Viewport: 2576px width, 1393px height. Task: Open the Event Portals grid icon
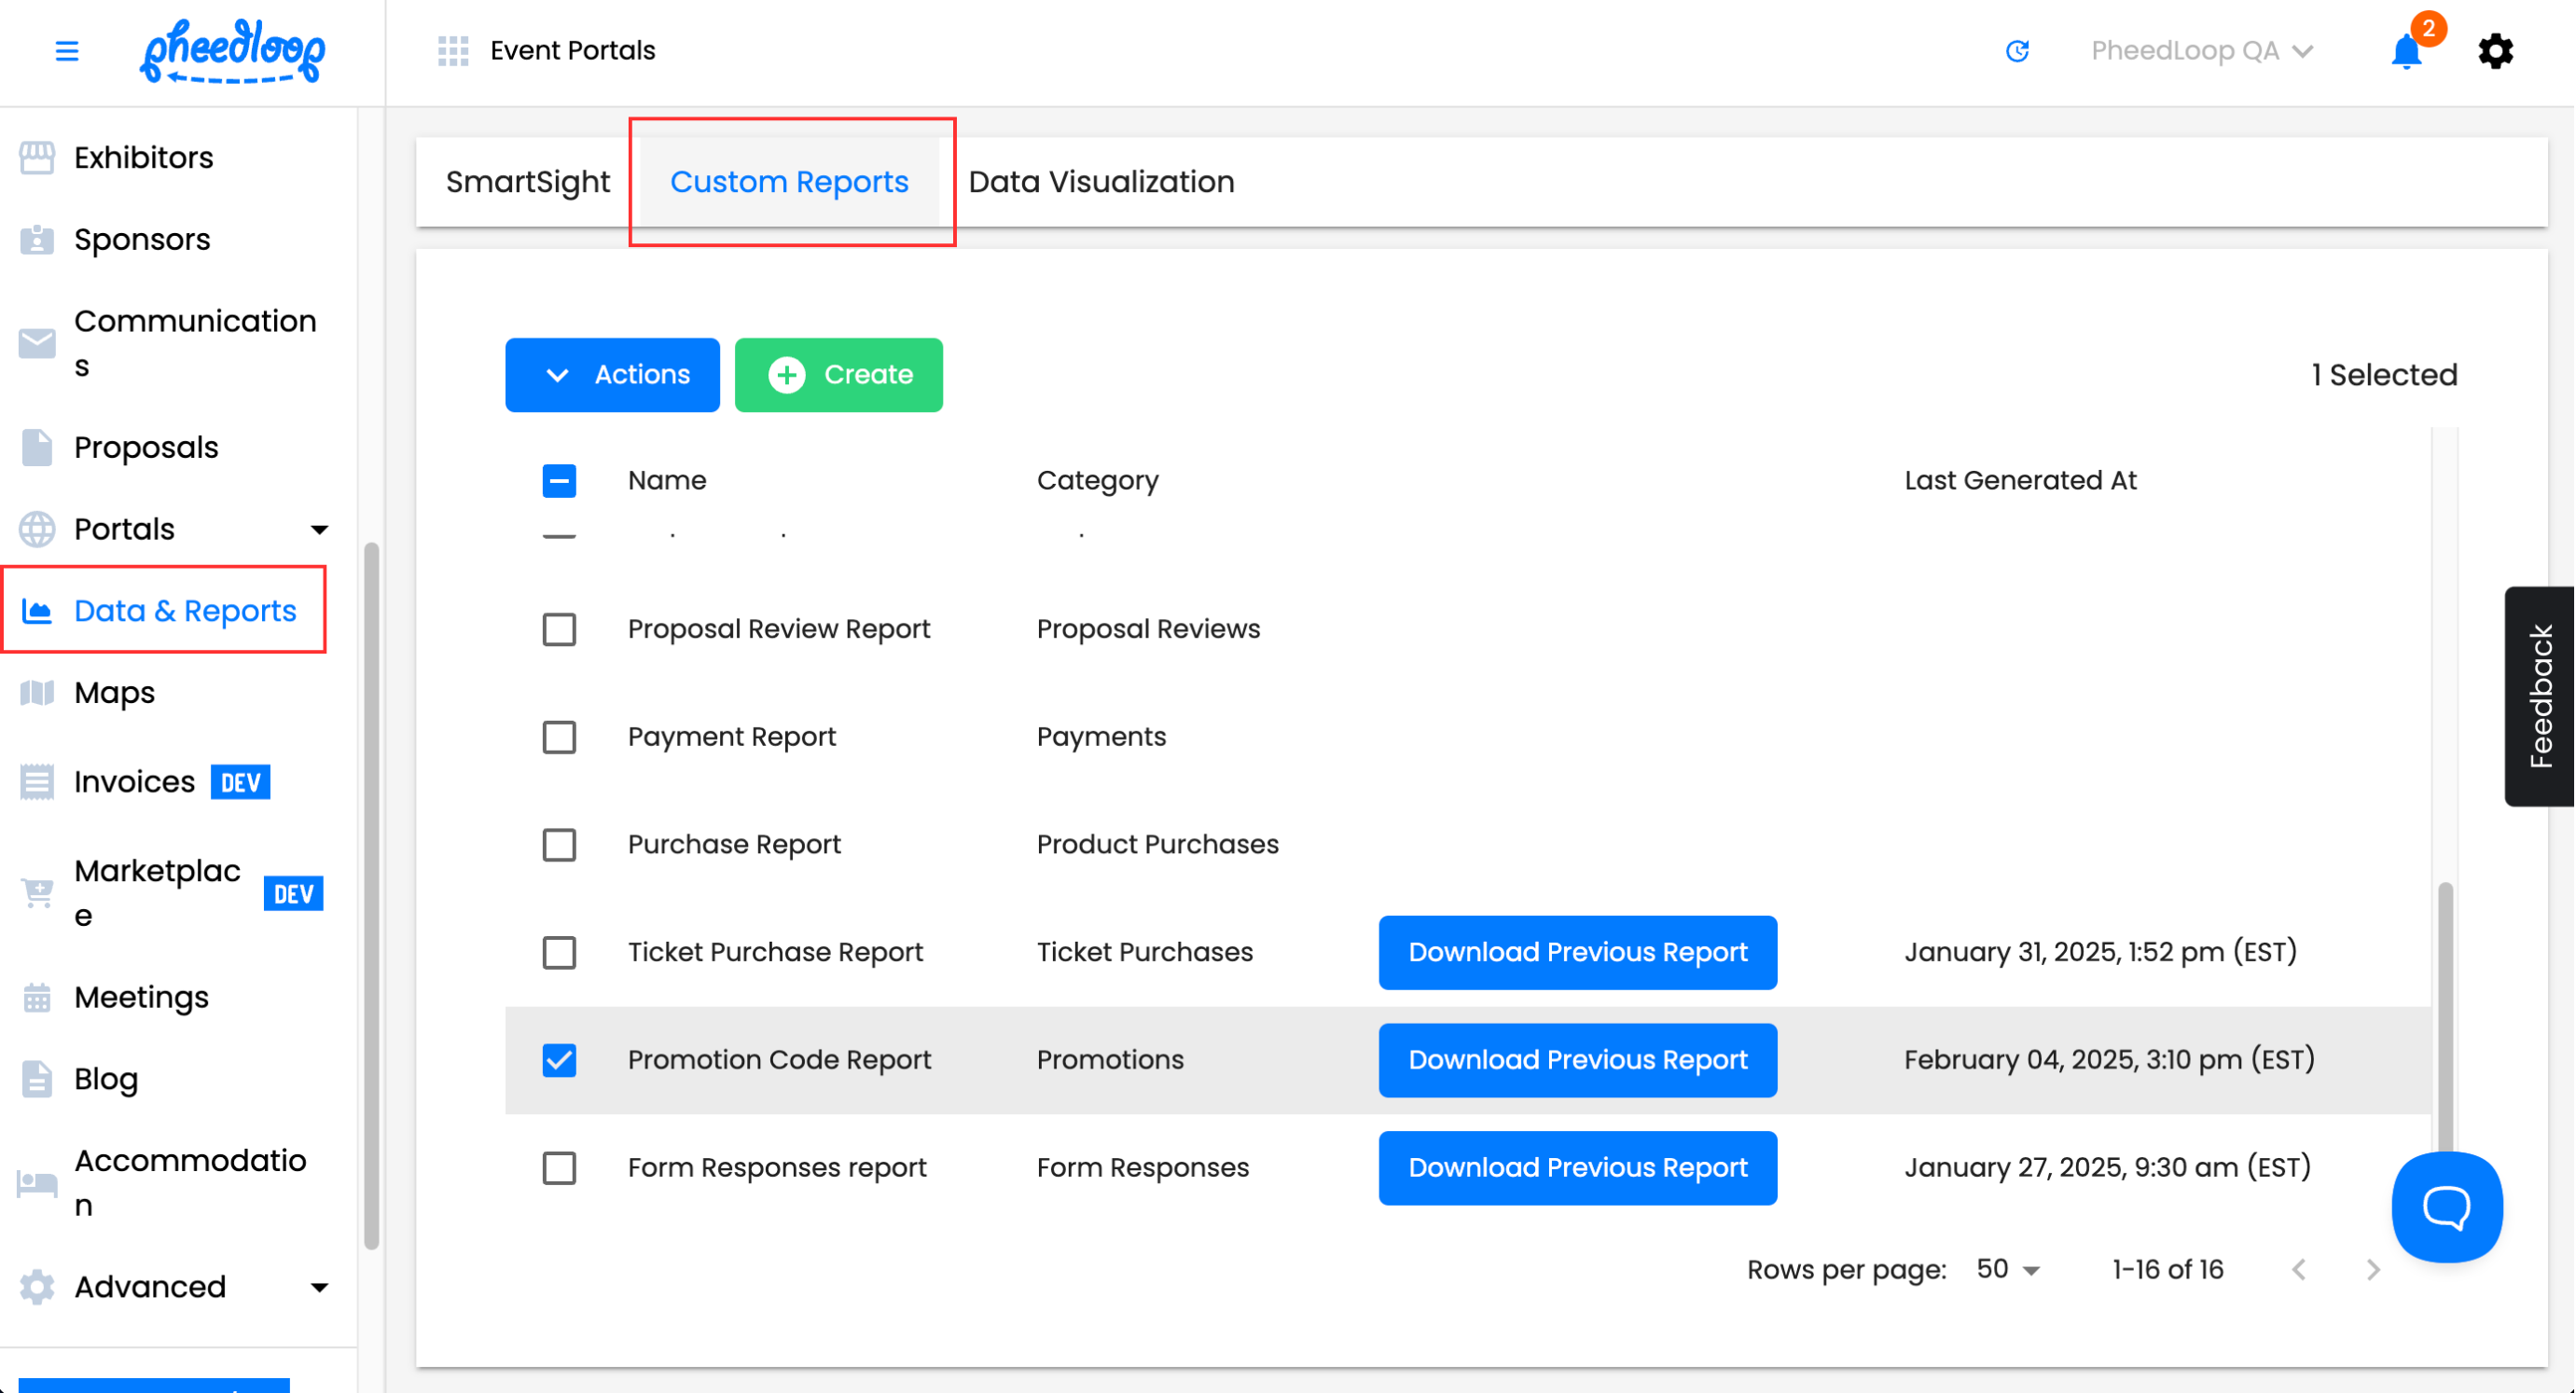(453, 50)
